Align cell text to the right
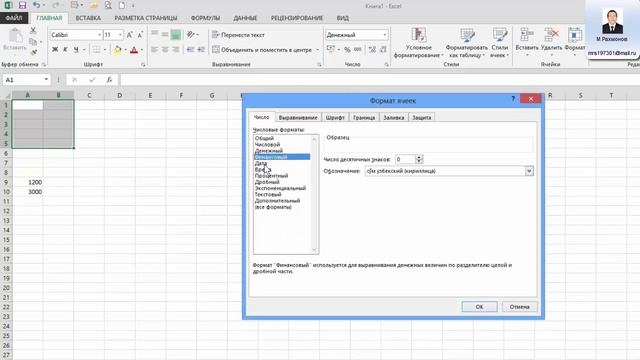Viewport: 640px width, 360px height. click(176, 50)
